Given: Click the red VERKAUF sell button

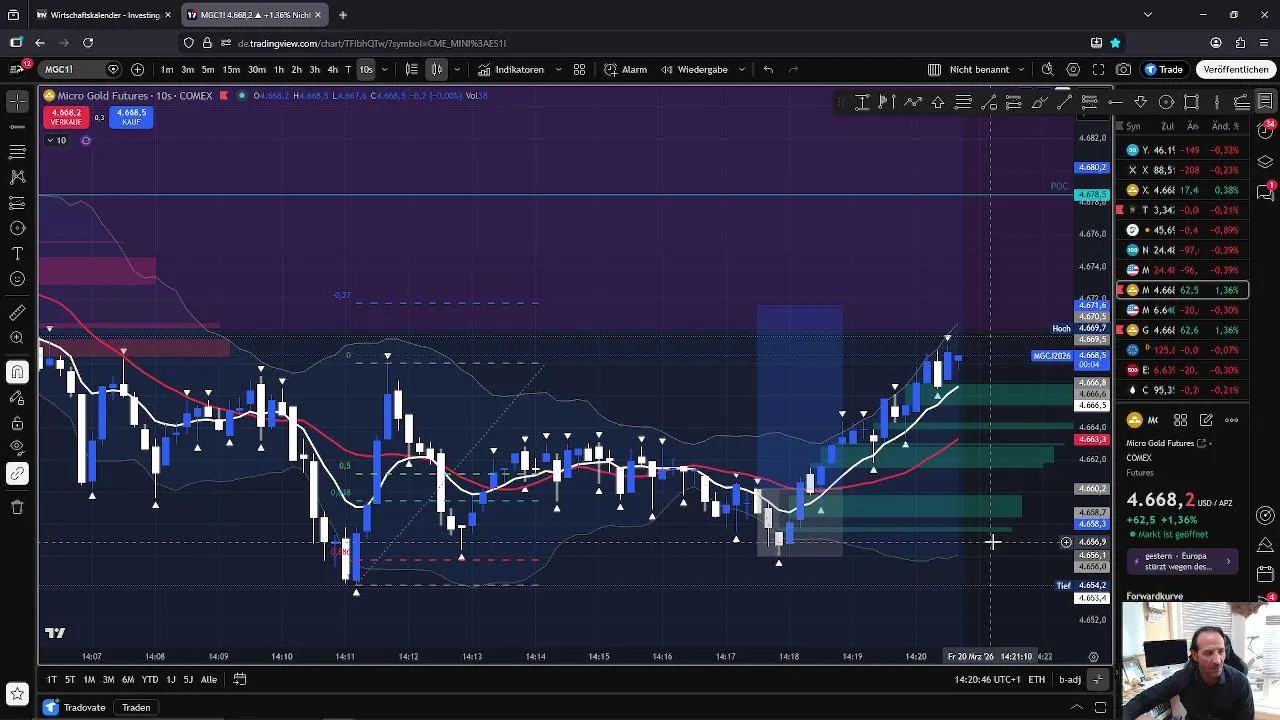Looking at the screenshot, I should click(66, 117).
